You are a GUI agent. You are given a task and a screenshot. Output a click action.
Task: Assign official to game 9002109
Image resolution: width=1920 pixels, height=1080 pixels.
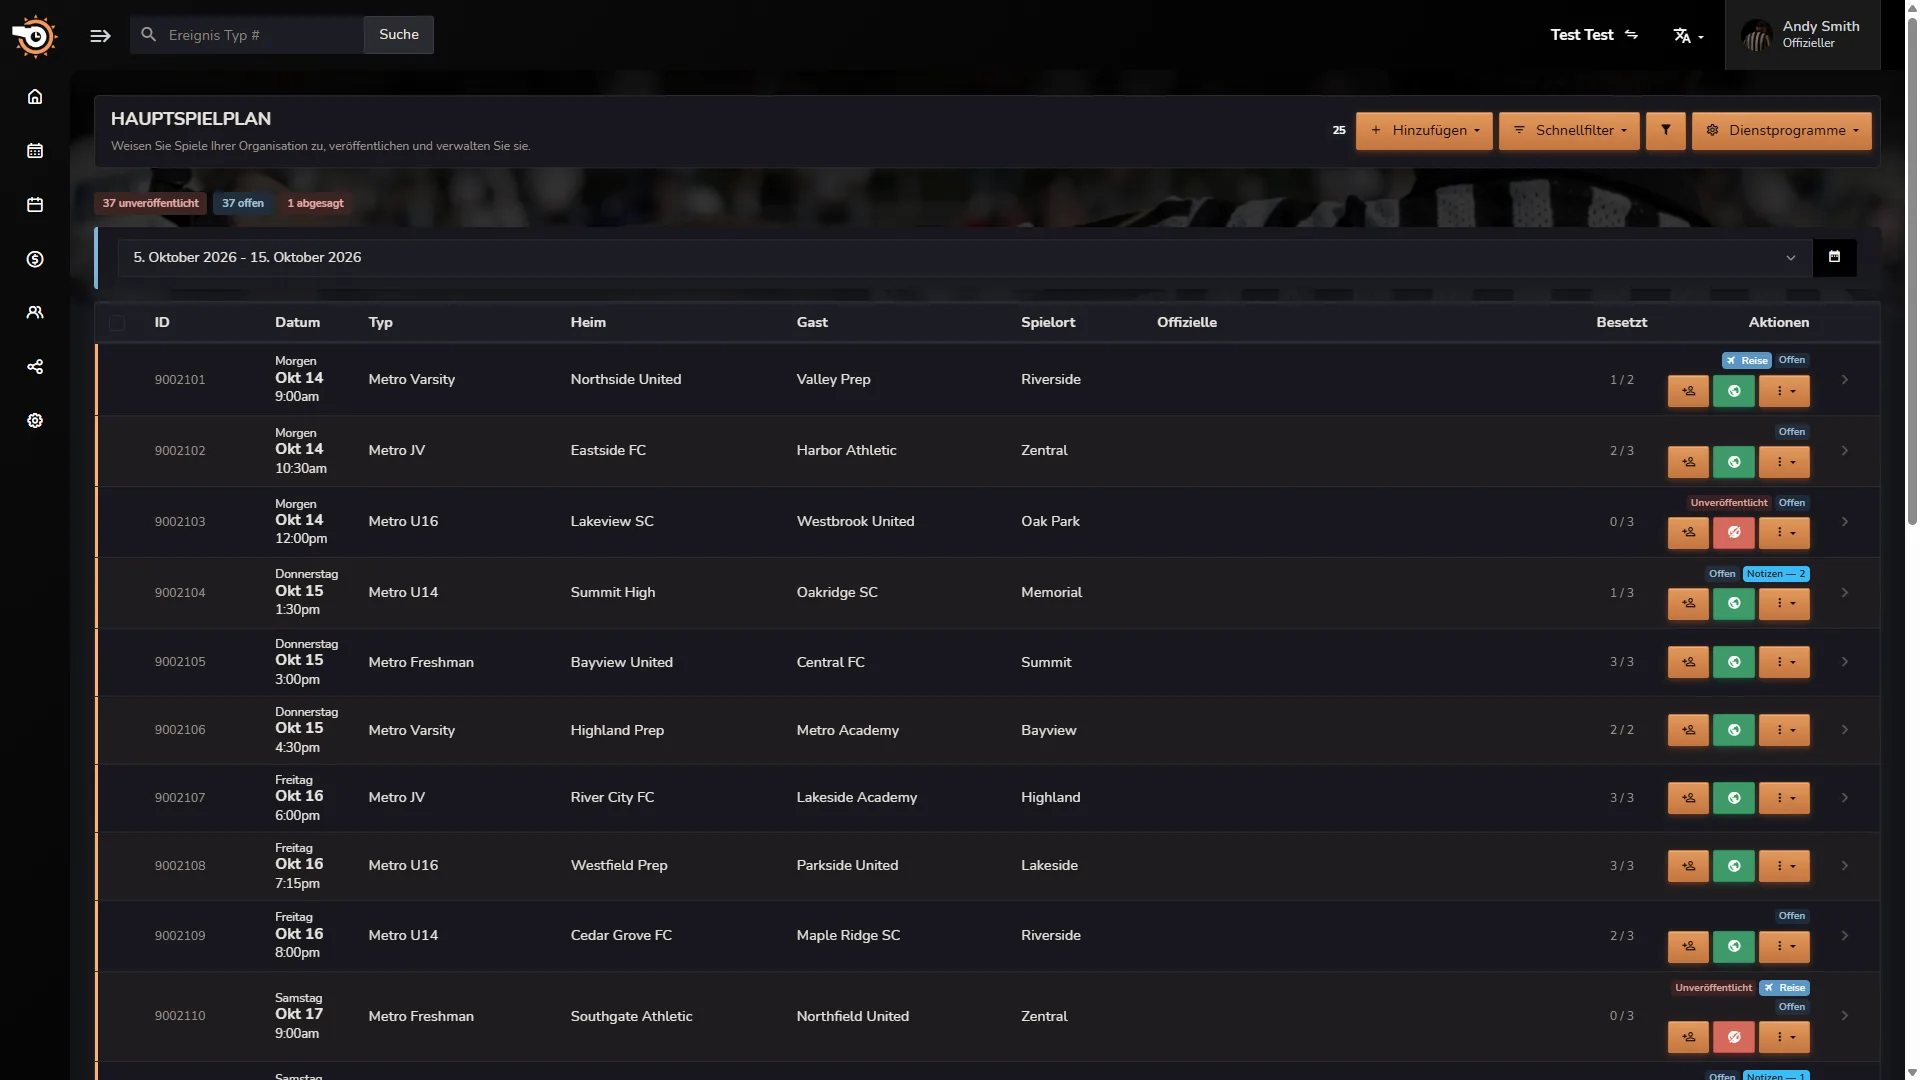[1688, 946]
